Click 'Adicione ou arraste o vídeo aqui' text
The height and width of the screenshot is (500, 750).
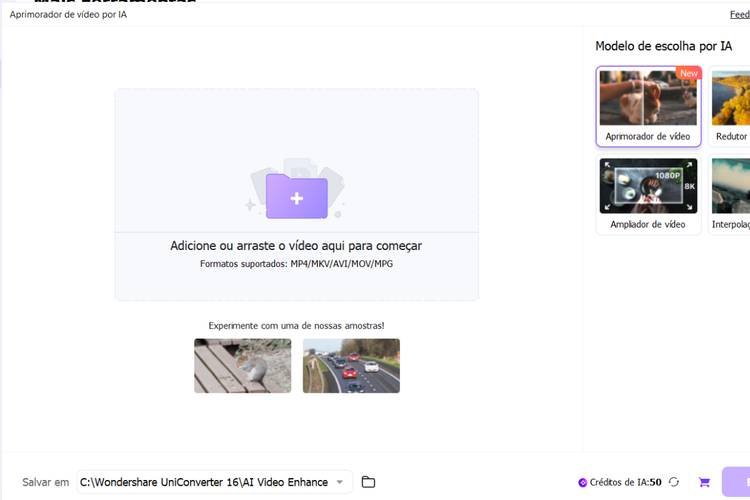pyautogui.click(x=296, y=245)
